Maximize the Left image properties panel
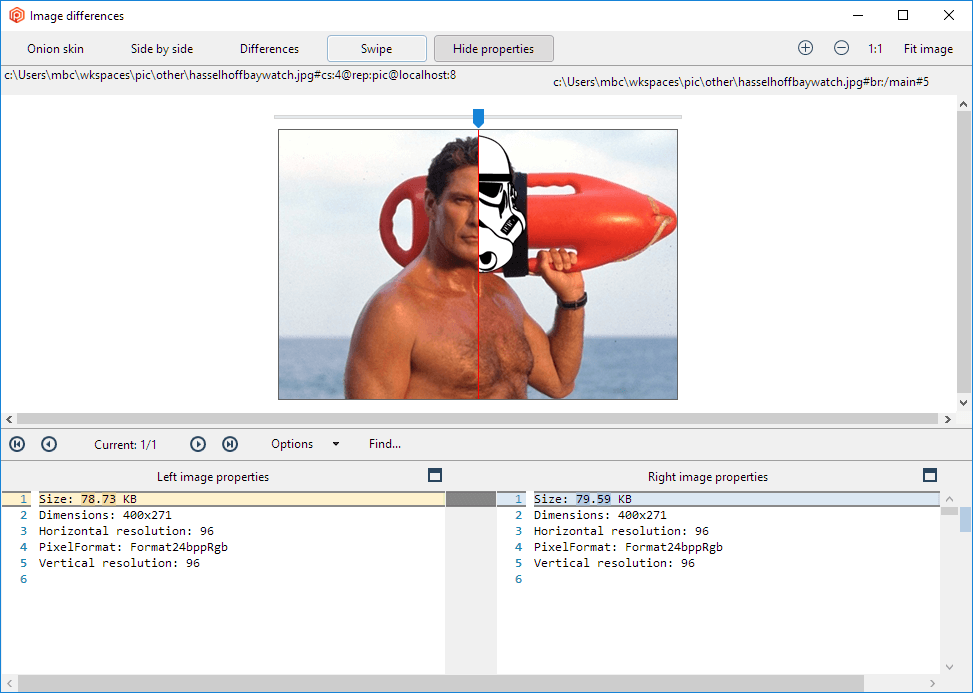Screen dimensions: 973x693 435,475
